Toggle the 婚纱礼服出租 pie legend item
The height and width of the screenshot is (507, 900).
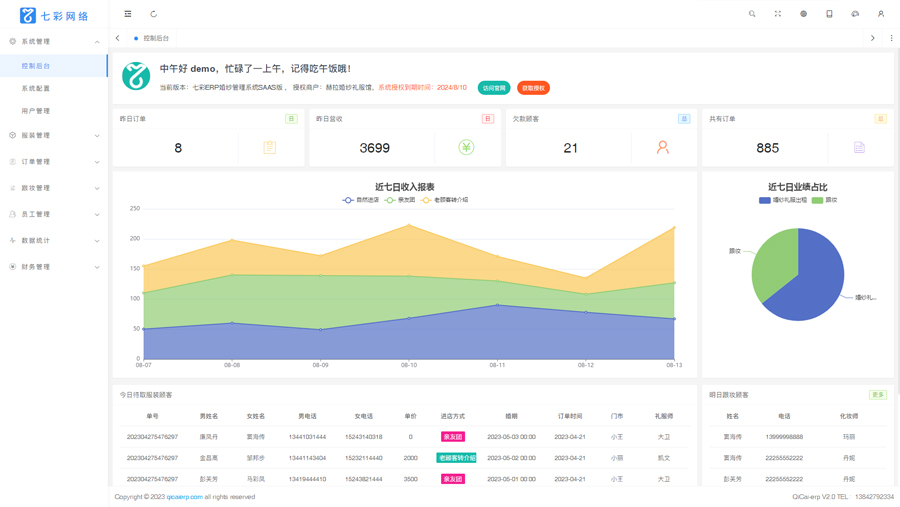(783, 200)
